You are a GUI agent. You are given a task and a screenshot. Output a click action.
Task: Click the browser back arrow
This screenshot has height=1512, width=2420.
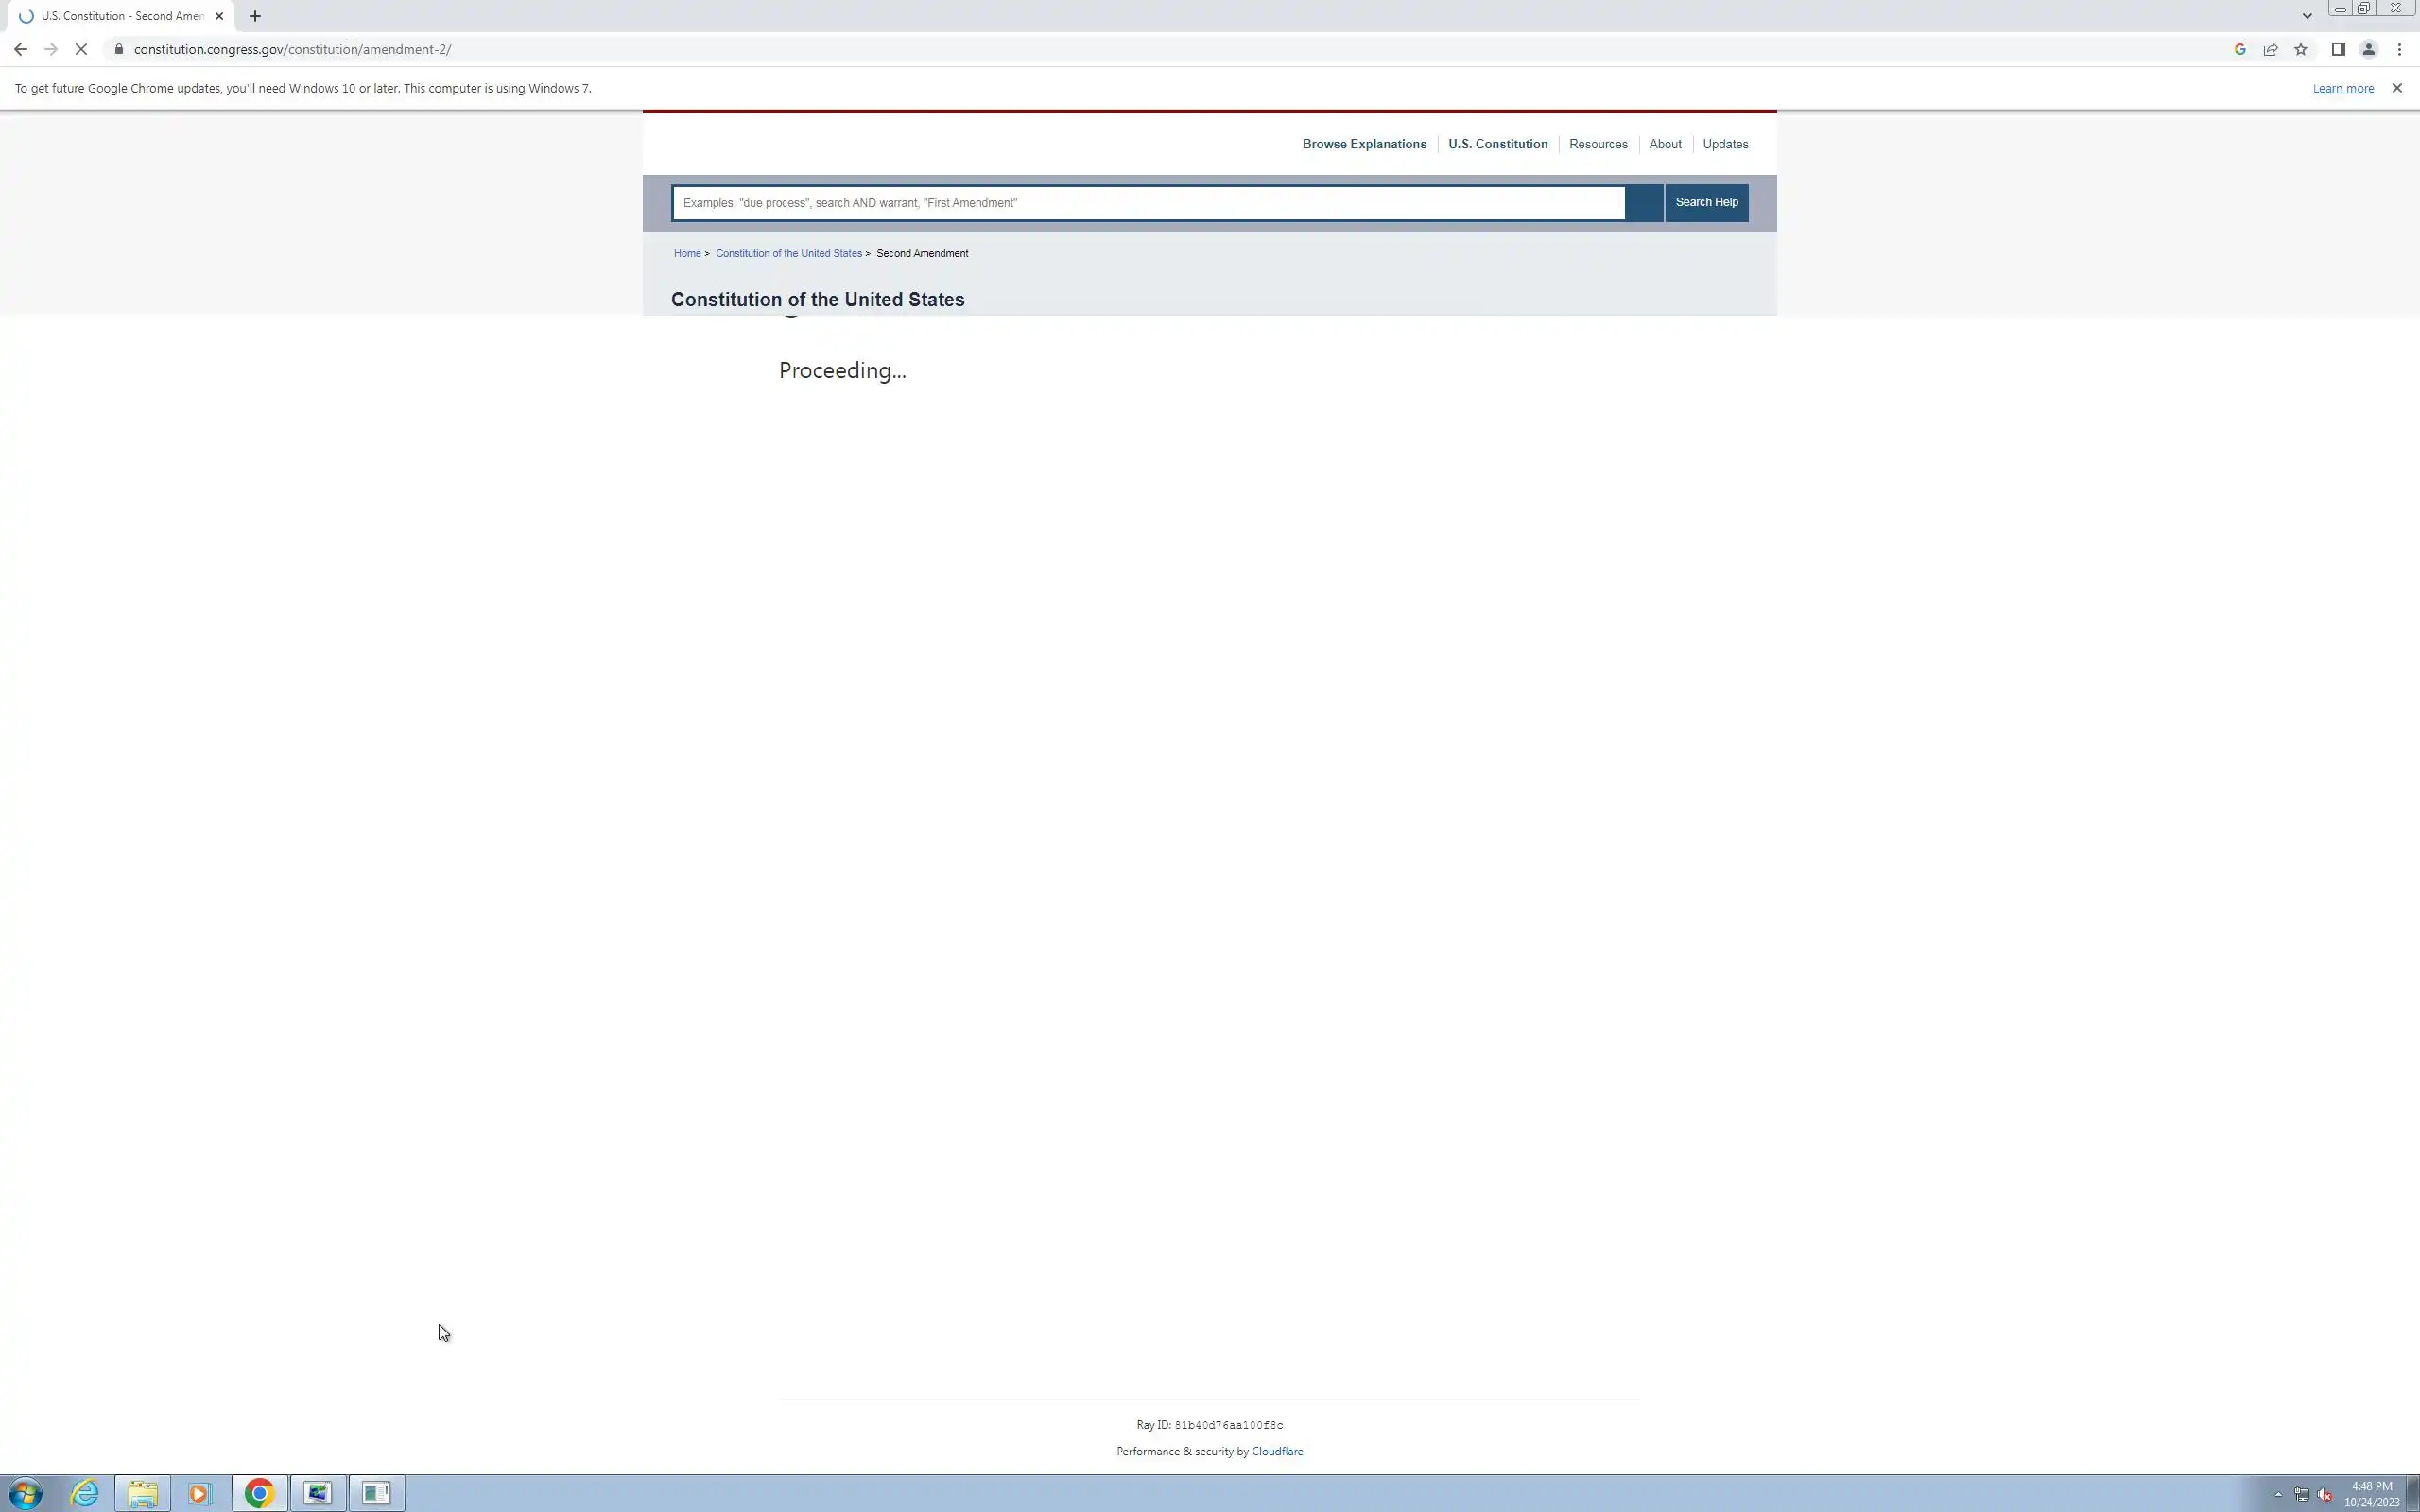point(20,49)
